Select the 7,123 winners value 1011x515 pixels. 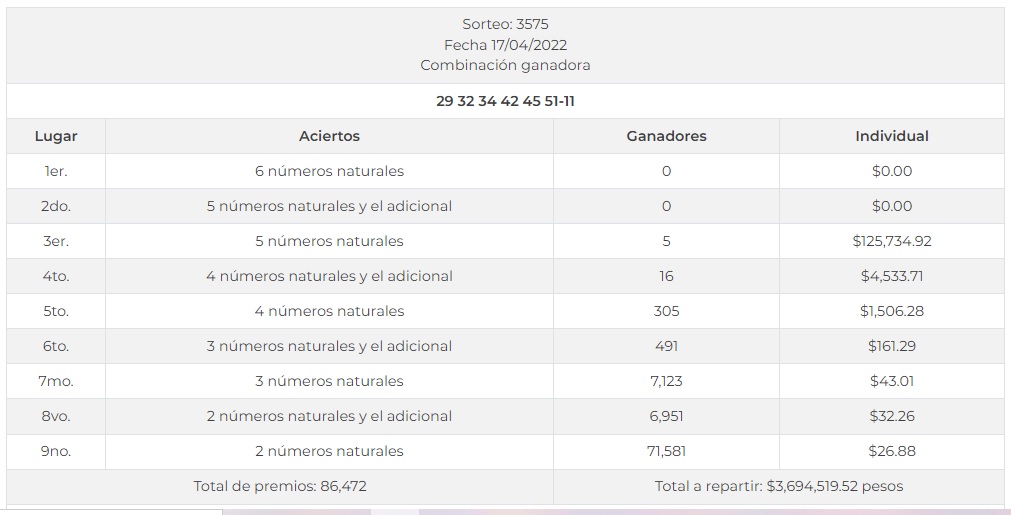click(666, 381)
